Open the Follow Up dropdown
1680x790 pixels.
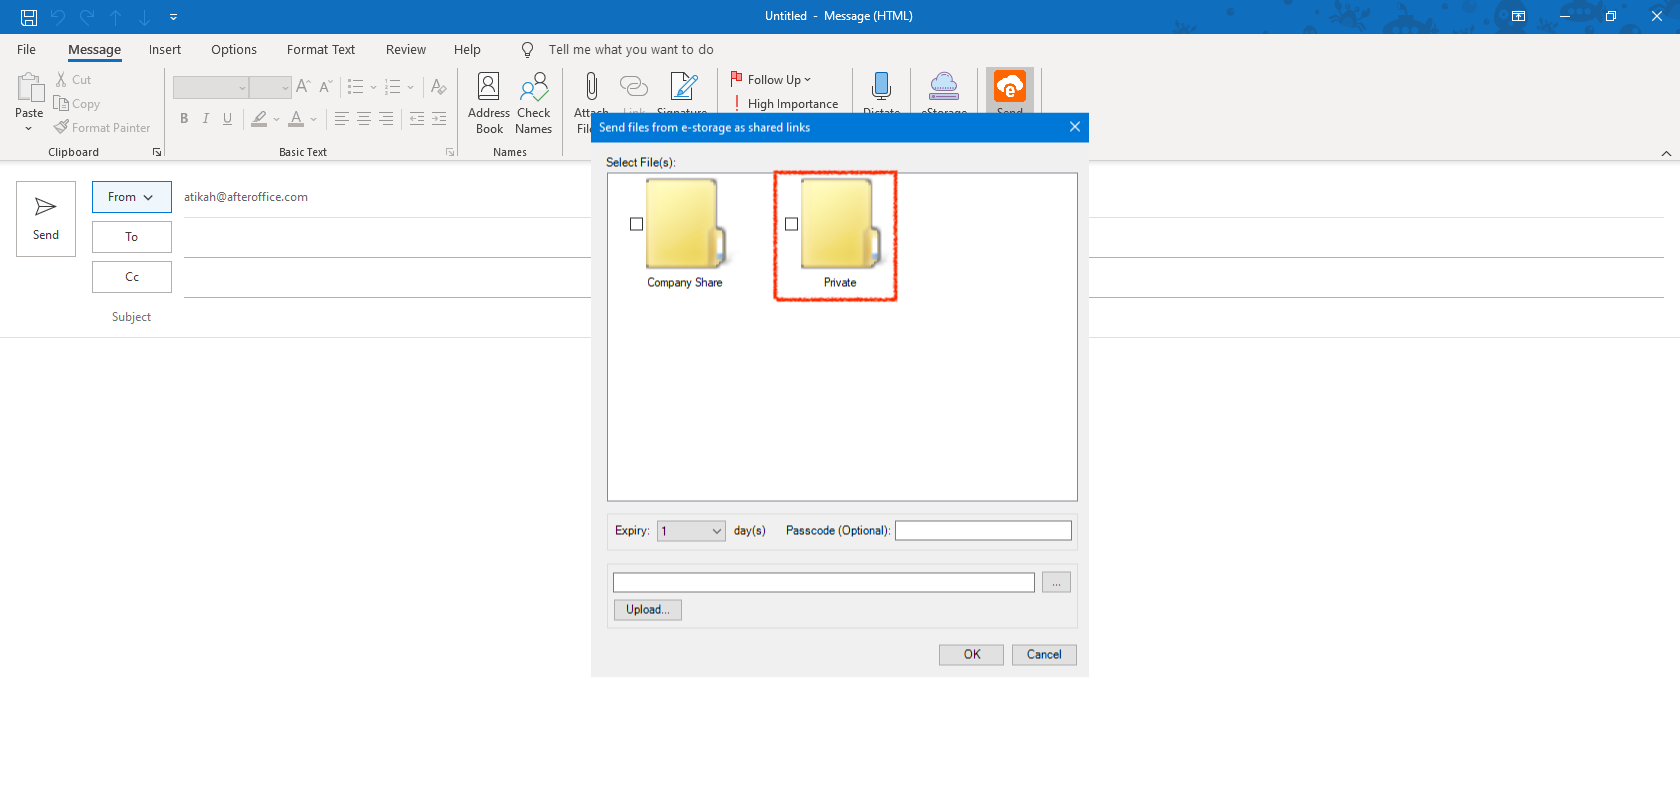[778, 80]
